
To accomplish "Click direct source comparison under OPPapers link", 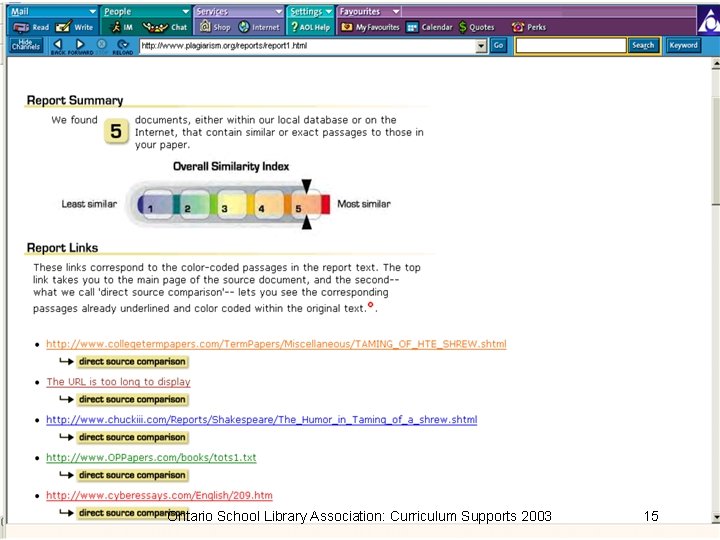I will click(132, 475).
